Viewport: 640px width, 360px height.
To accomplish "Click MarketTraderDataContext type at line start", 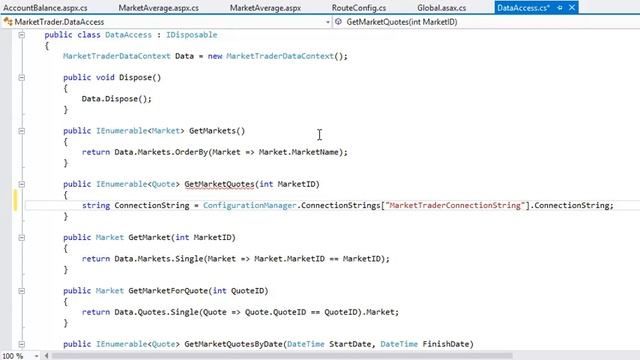I will pos(116,56).
